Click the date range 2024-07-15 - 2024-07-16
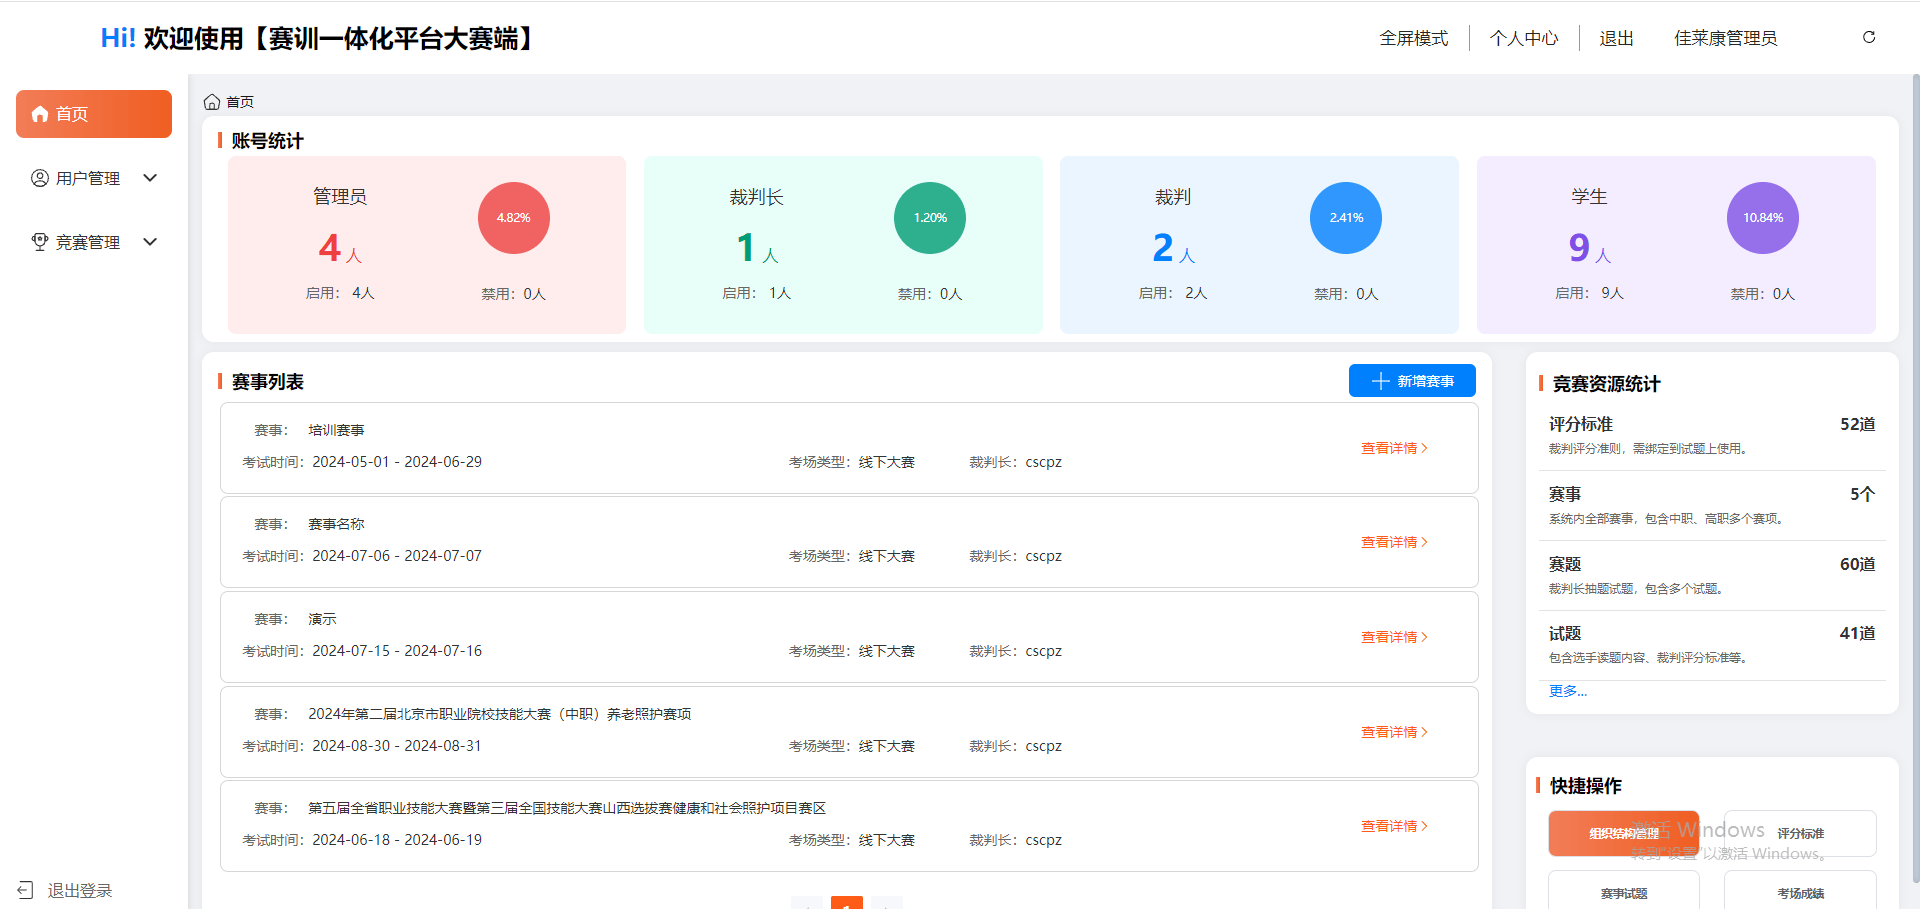The height and width of the screenshot is (909, 1920). (x=397, y=651)
